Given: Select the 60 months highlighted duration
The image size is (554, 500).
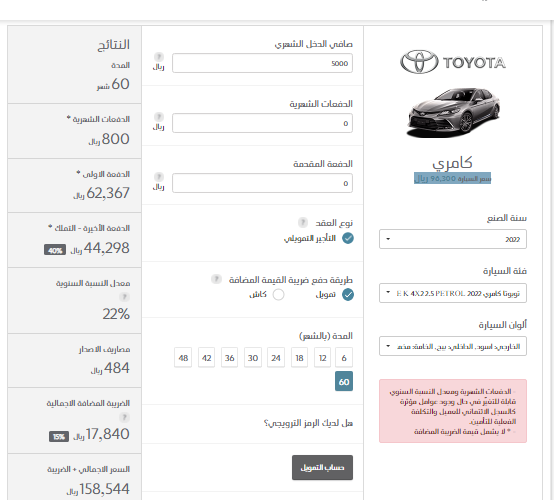Looking at the screenshot, I should tap(344, 381).
